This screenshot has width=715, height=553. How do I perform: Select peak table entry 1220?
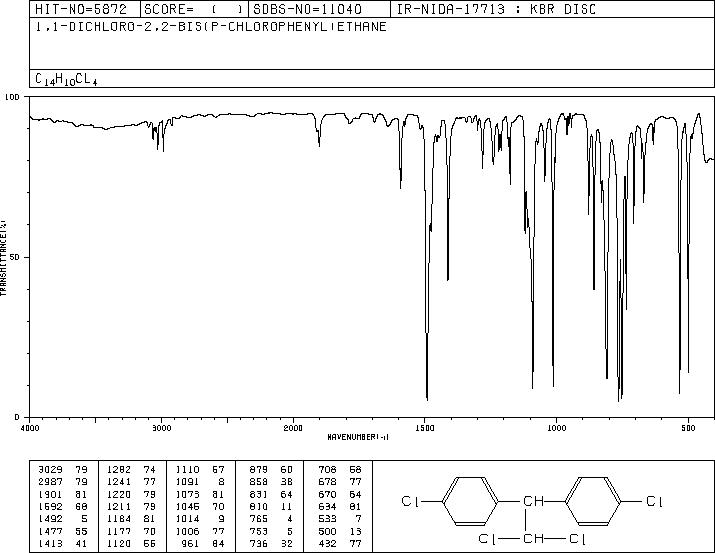[119, 494]
